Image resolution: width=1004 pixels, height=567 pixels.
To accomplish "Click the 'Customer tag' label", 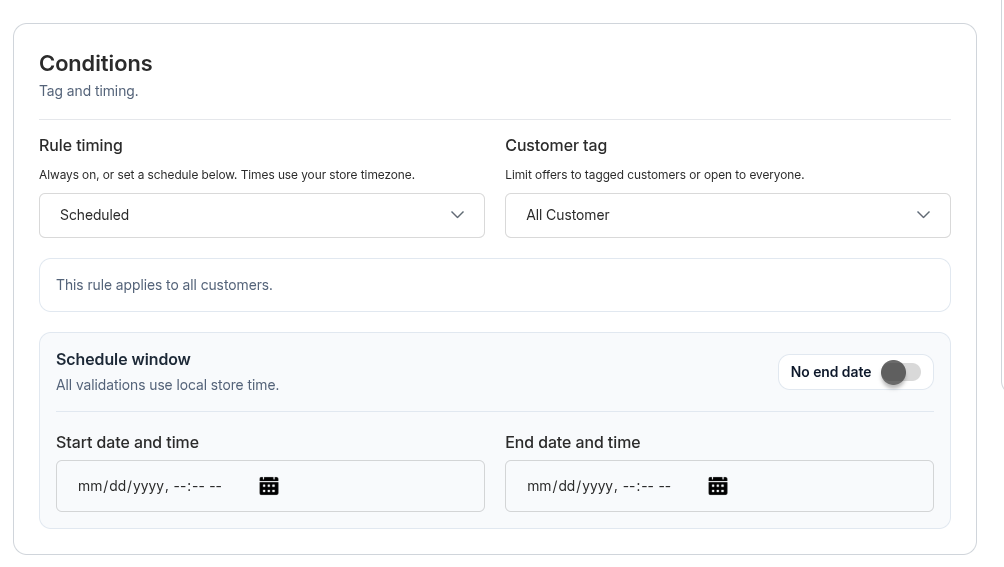I will pyautogui.click(x=556, y=145).
